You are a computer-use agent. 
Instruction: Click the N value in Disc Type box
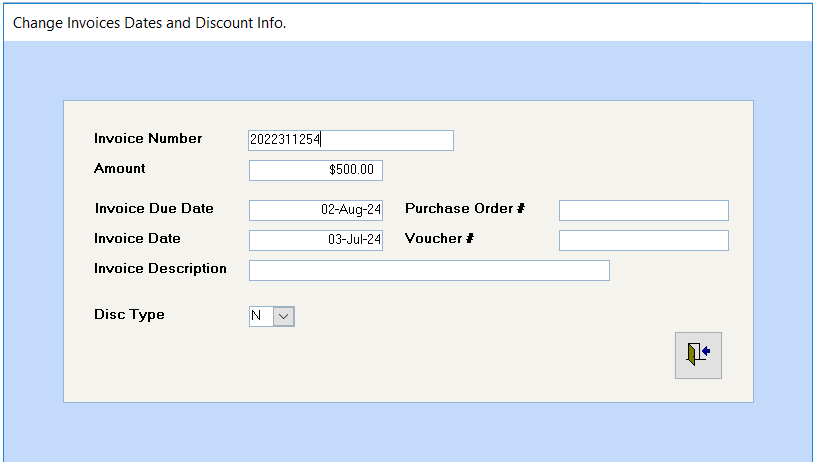(x=260, y=316)
